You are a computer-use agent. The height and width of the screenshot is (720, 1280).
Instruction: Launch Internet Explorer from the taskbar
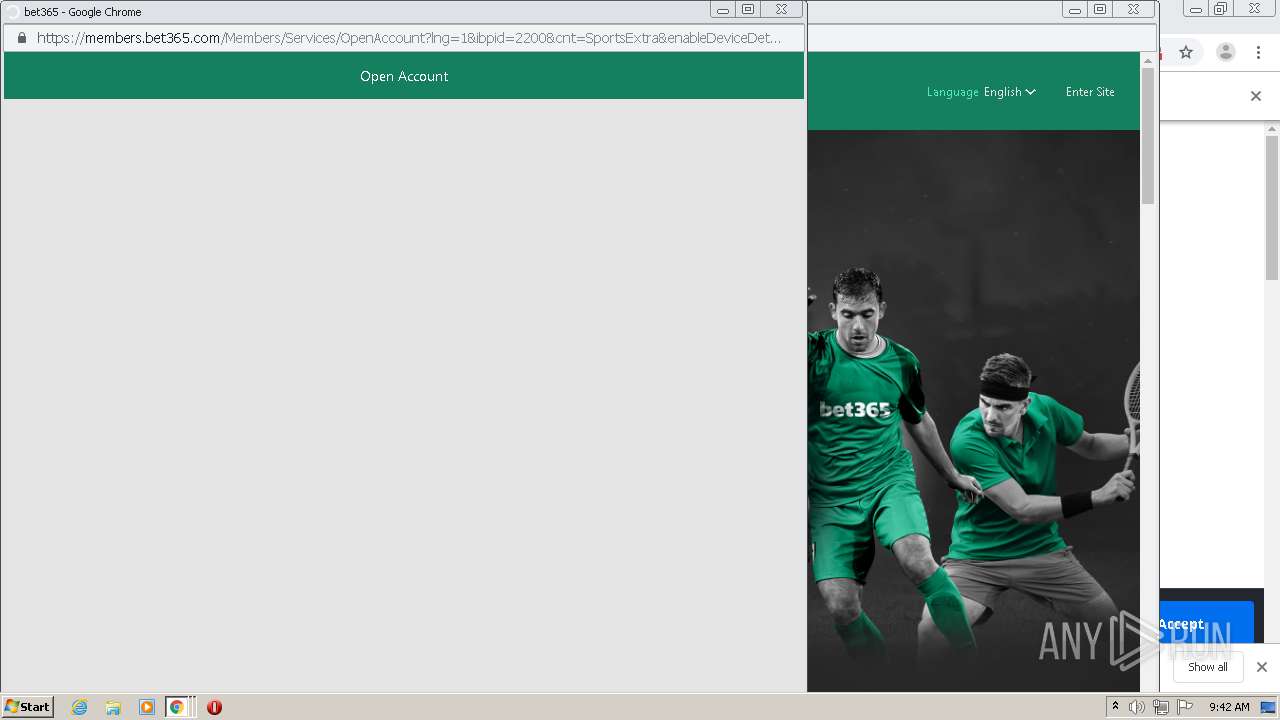click(x=79, y=707)
